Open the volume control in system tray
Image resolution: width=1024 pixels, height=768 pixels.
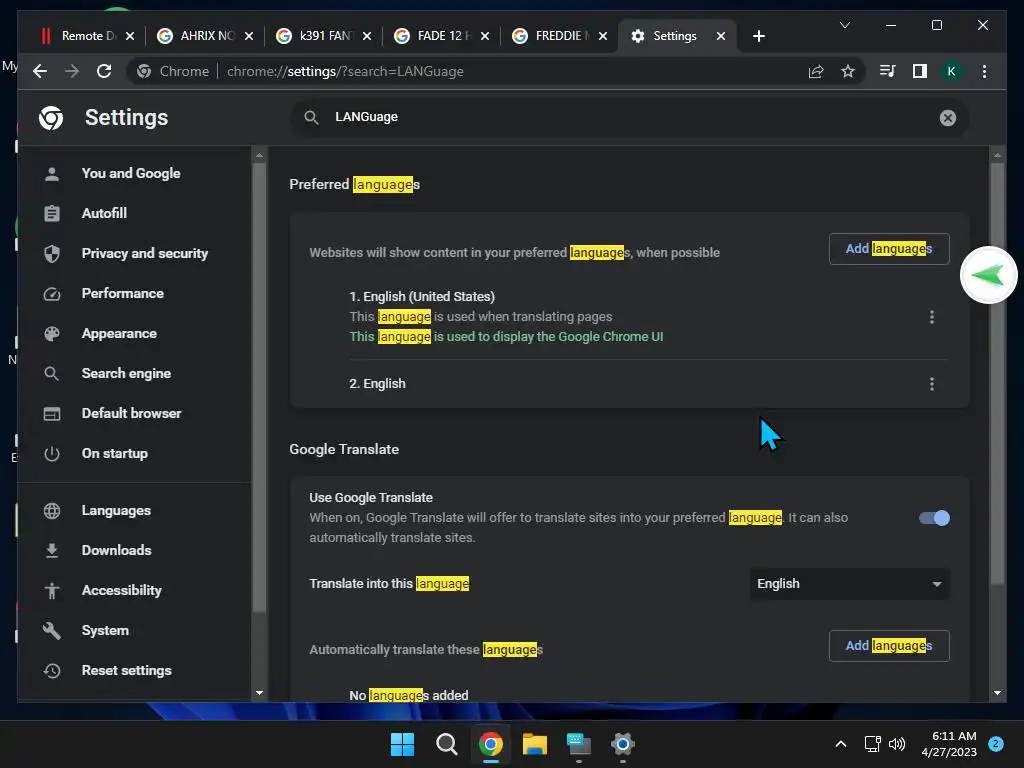coord(897,744)
